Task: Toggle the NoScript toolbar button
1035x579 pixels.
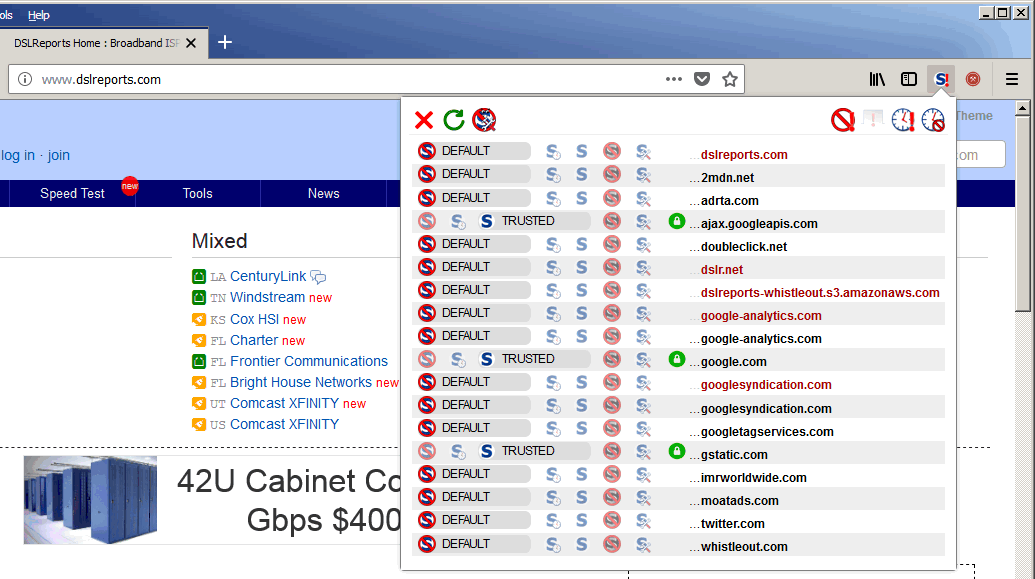Action: pos(941,79)
